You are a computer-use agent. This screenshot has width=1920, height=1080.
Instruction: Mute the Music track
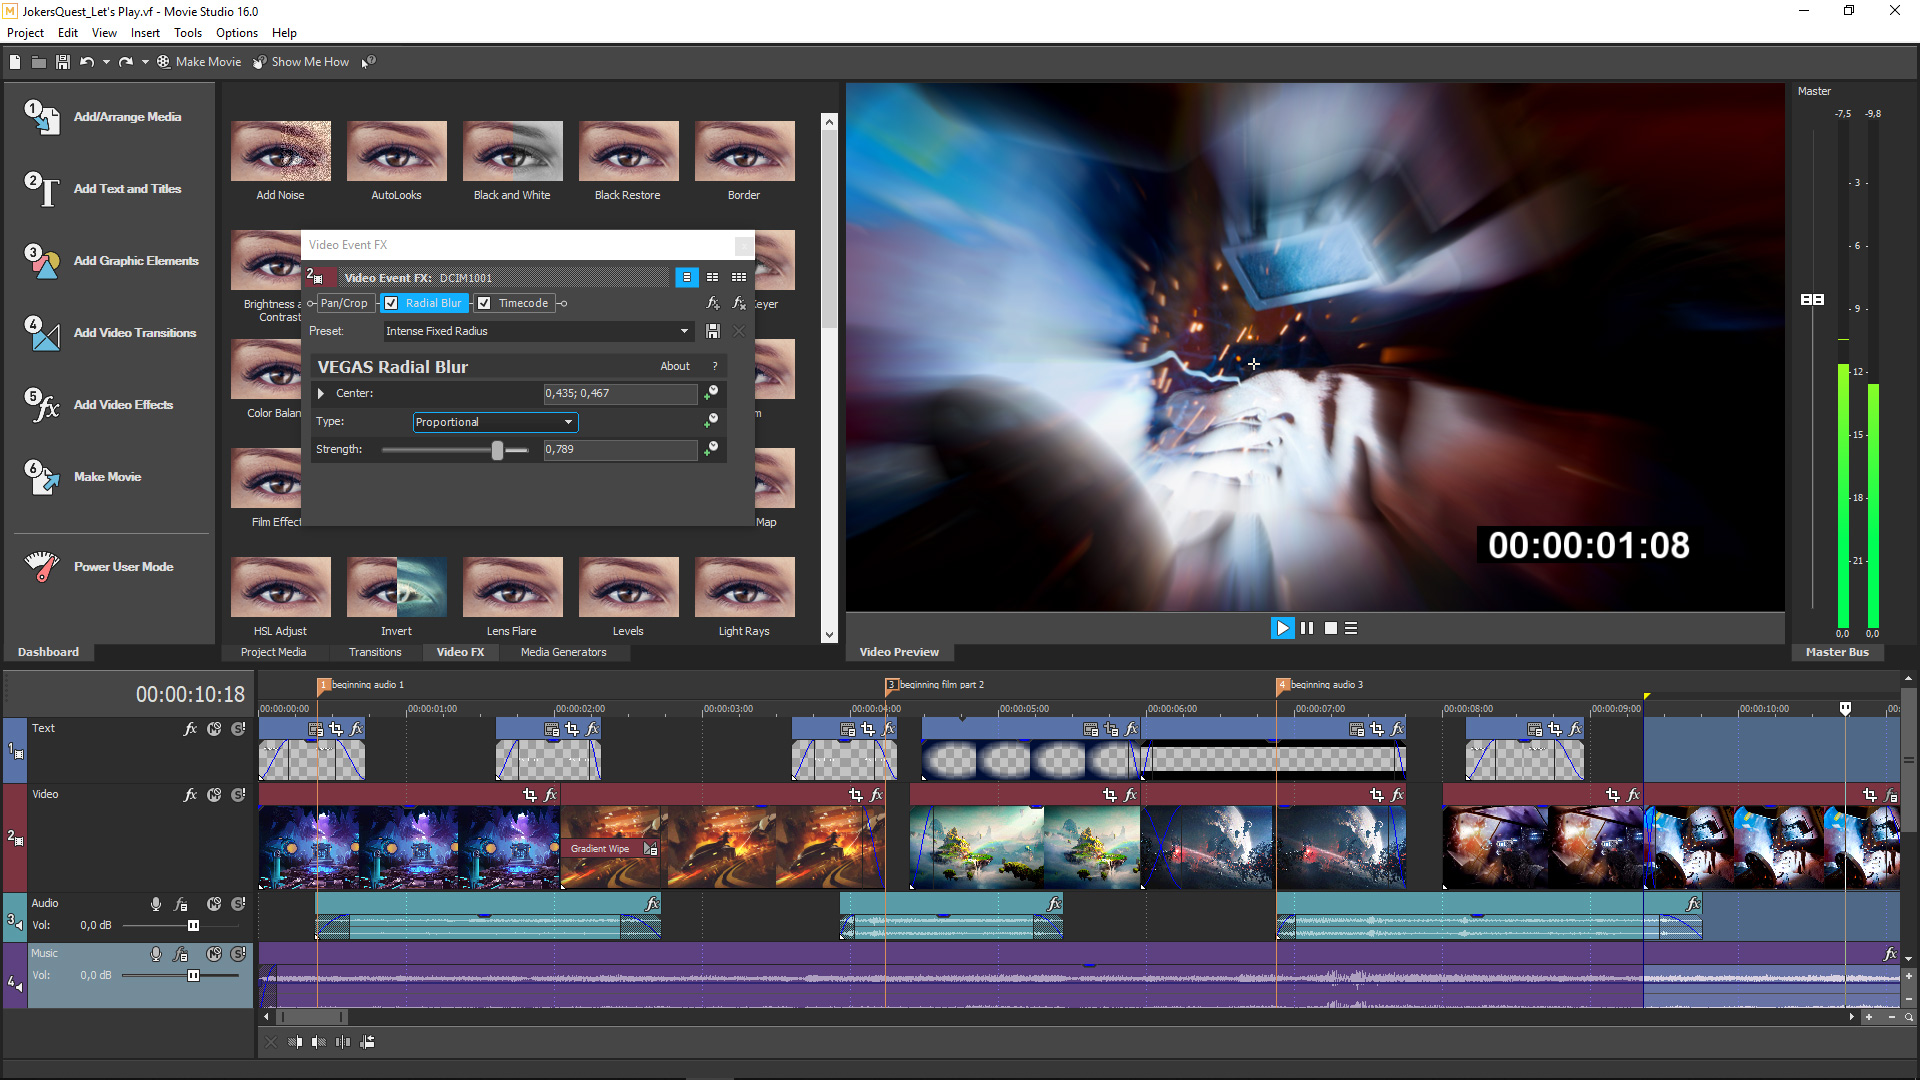(214, 954)
